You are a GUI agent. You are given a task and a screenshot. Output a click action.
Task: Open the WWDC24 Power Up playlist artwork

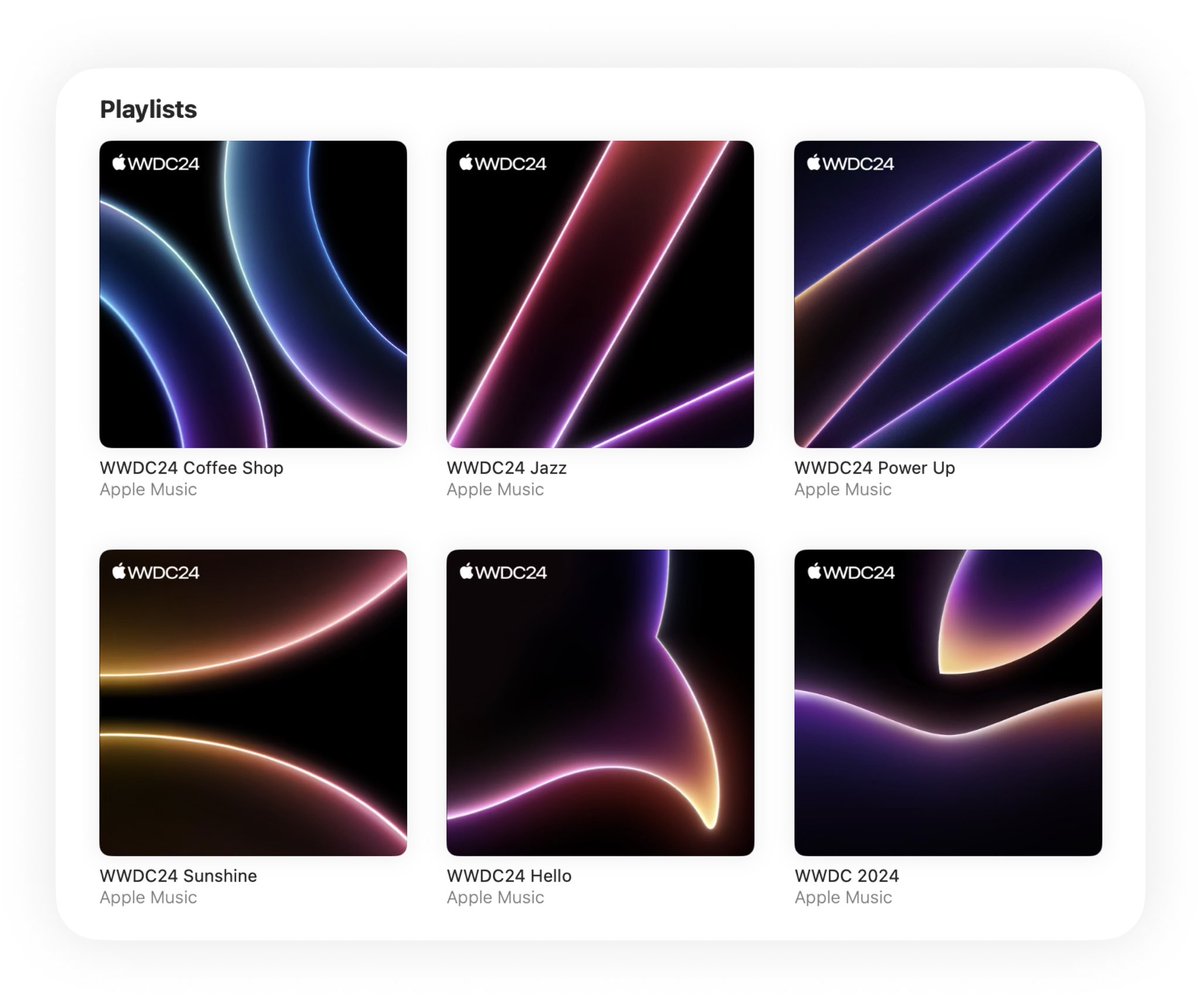[x=948, y=294]
